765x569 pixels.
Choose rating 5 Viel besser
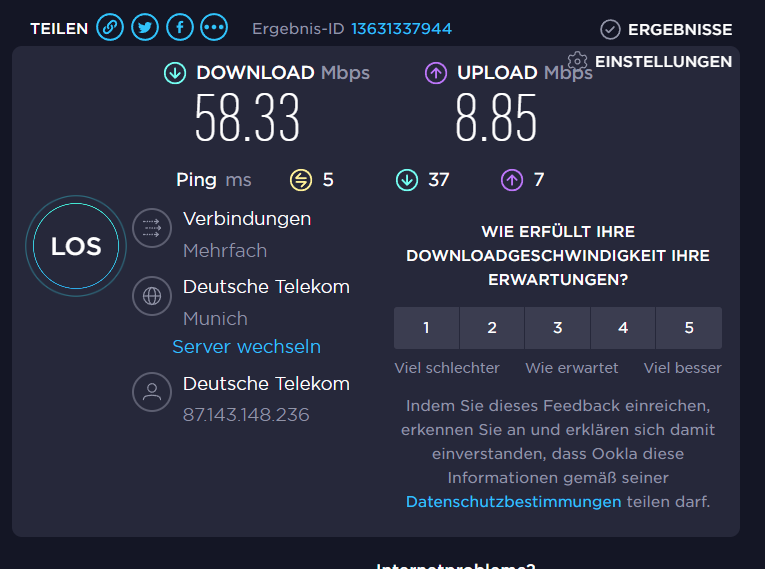(688, 328)
